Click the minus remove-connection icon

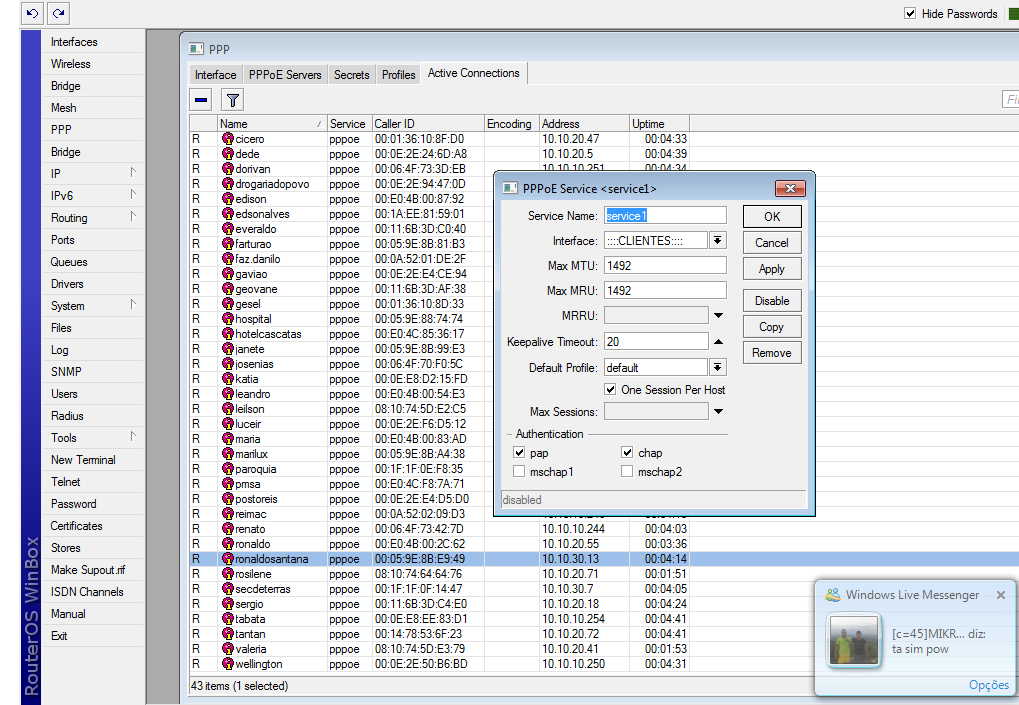[x=201, y=99]
